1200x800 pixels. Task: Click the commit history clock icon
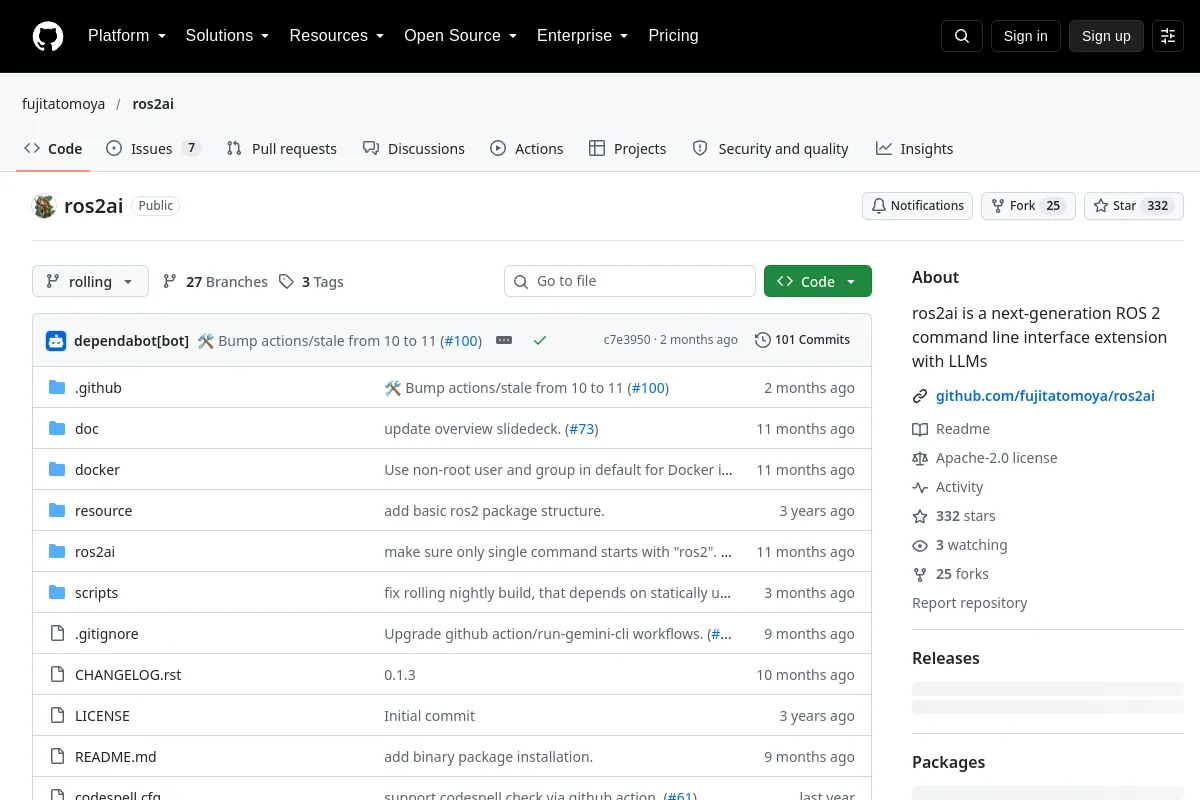[763, 340]
